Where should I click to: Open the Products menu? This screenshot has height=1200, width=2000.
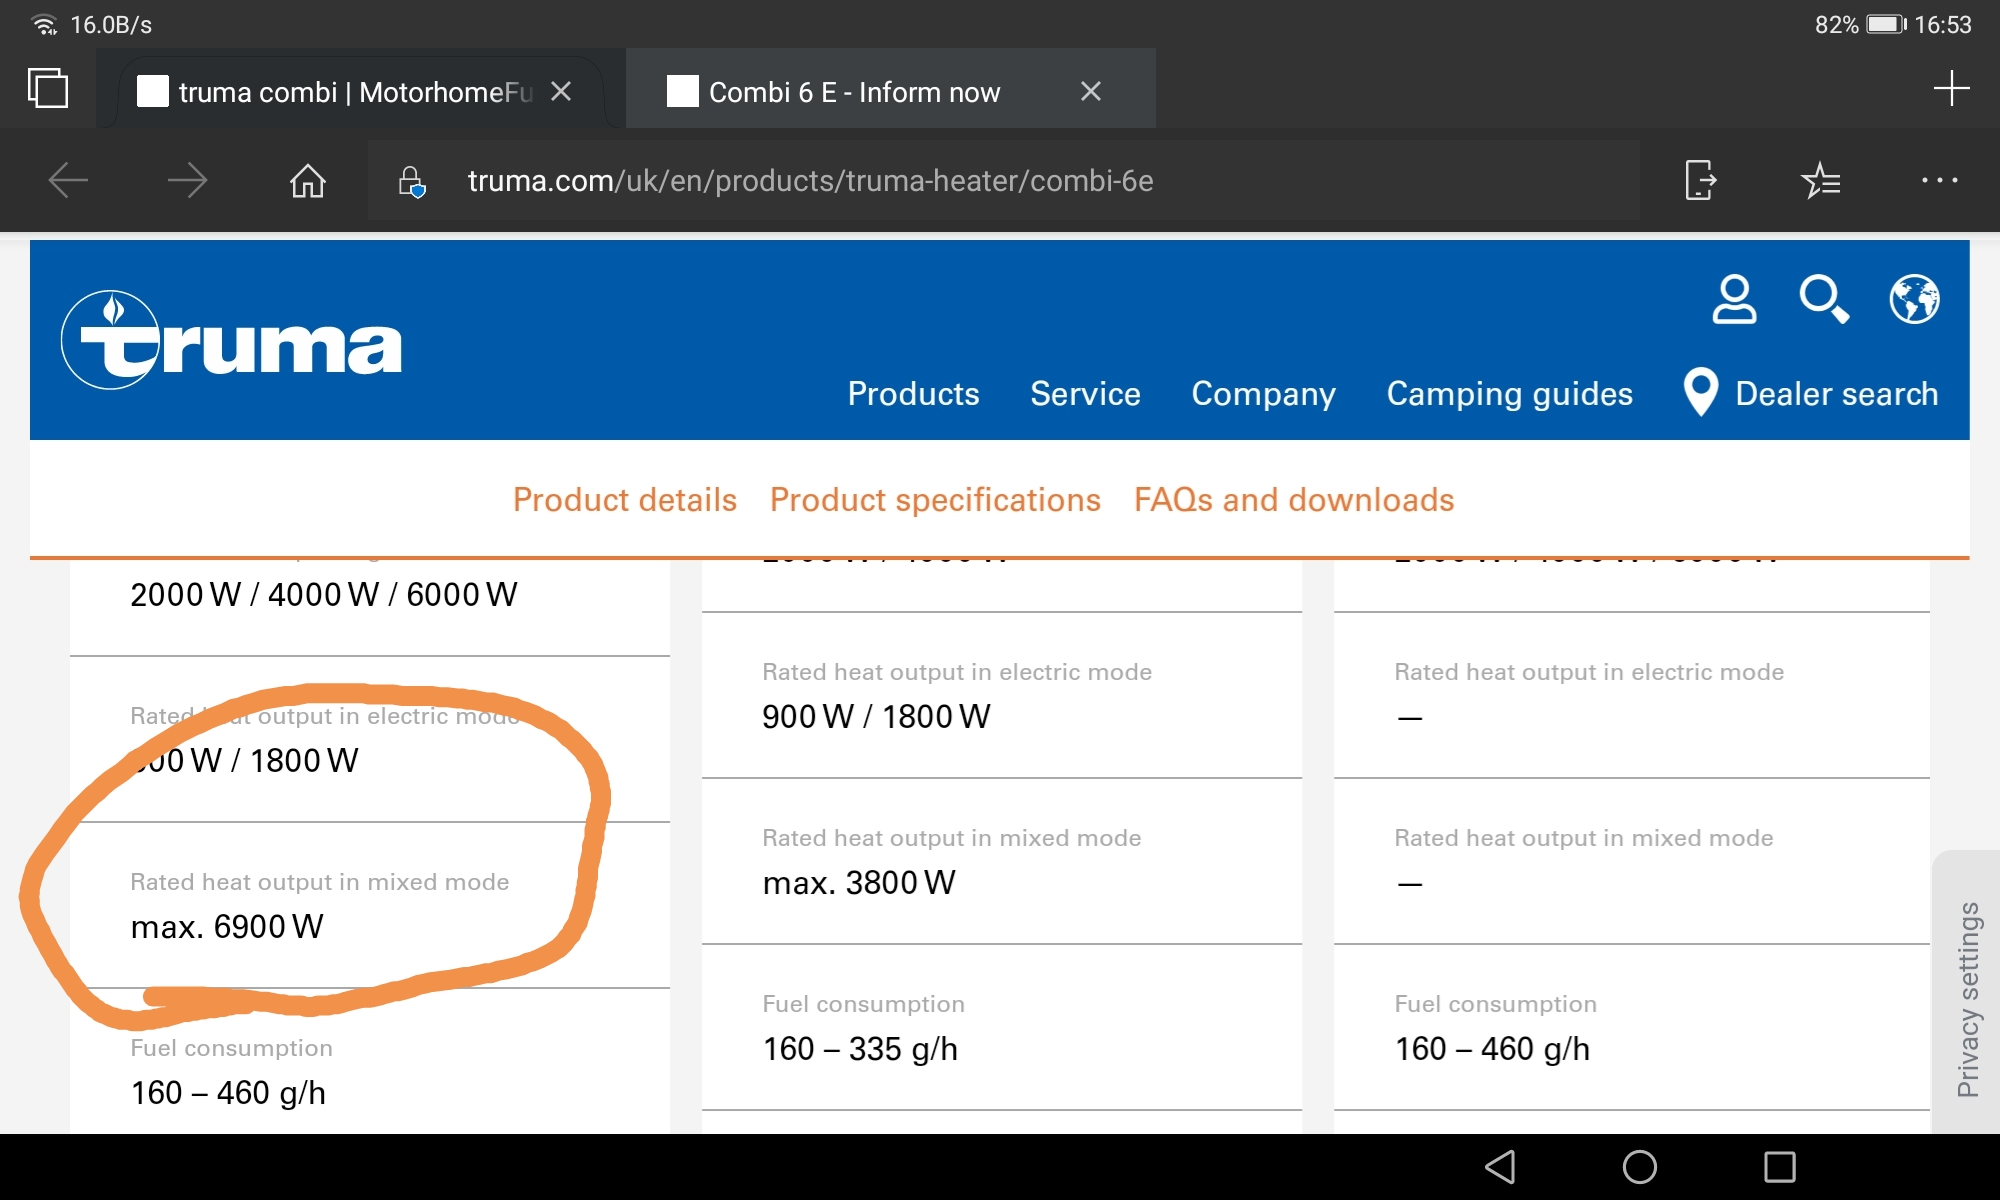(x=913, y=394)
